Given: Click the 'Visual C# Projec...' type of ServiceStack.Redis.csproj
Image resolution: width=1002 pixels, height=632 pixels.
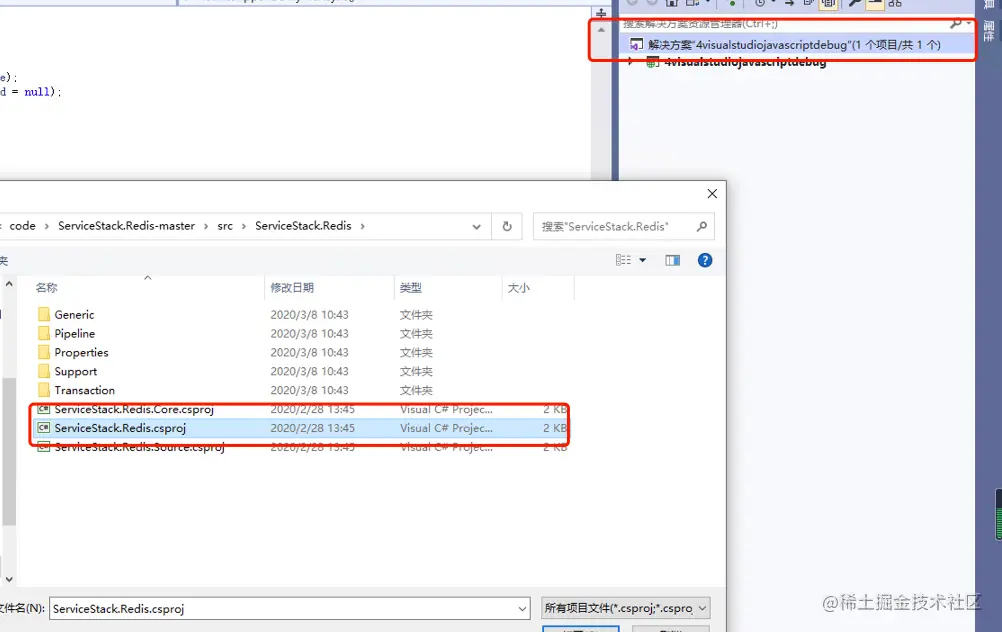Looking at the screenshot, I should [x=446, y=428].
